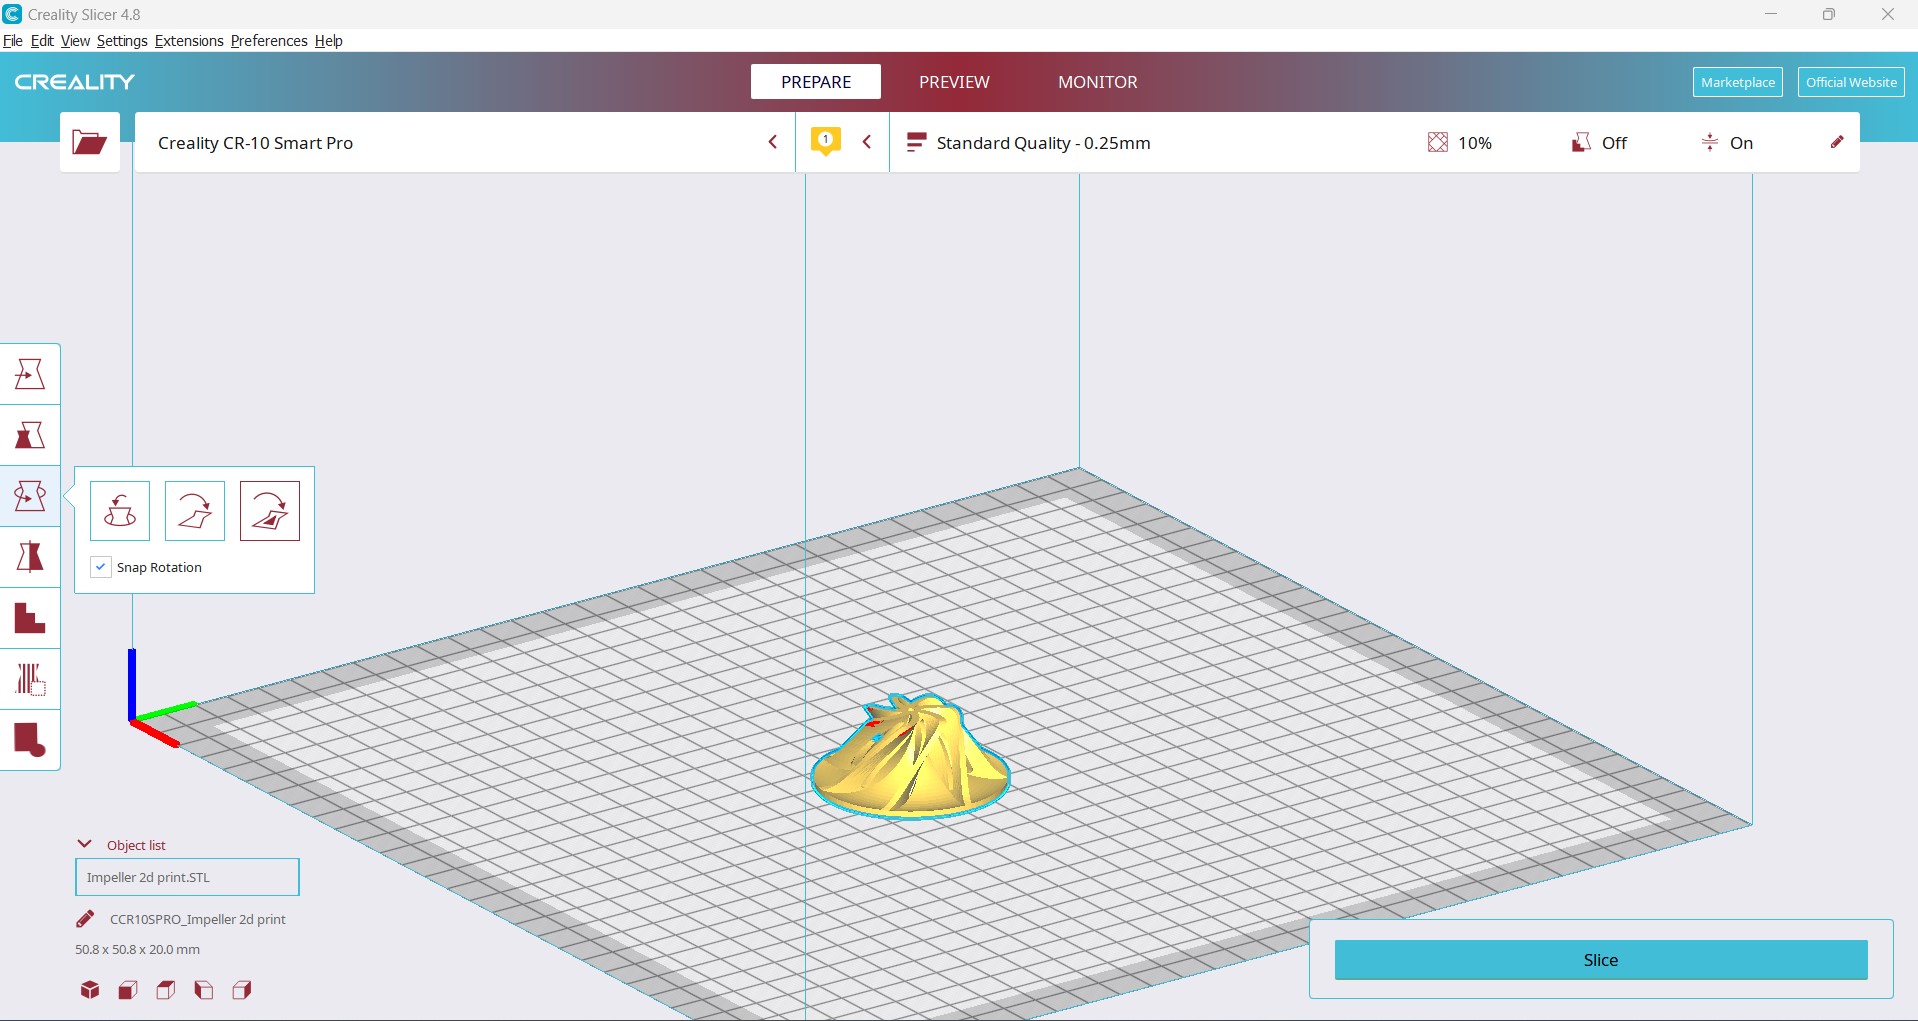Switch to the MONITOR stage tab
This screenshot has height=1021, width=1918.
pos(1098,82)
